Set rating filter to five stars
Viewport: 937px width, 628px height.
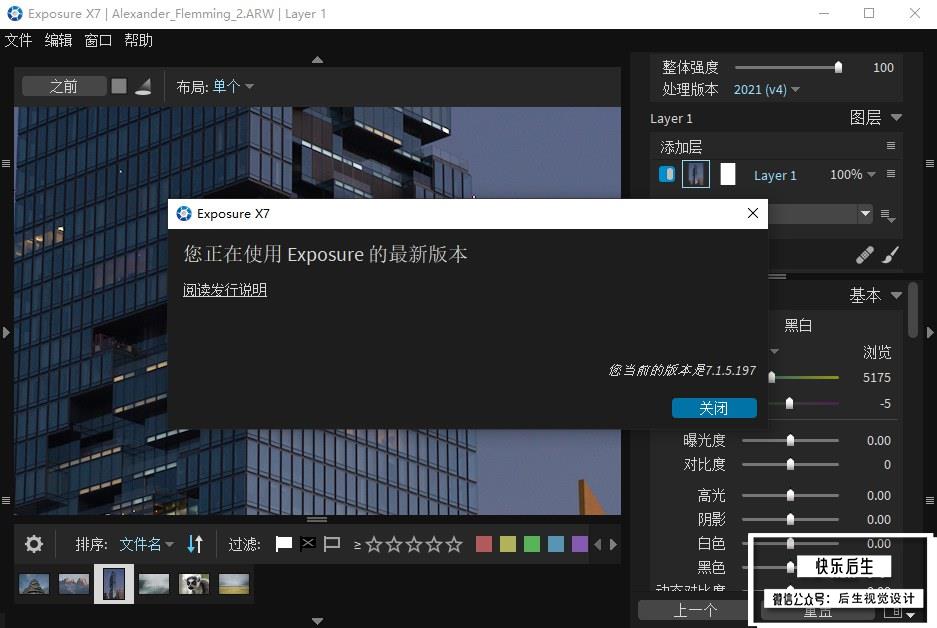(x=454, y=544)
